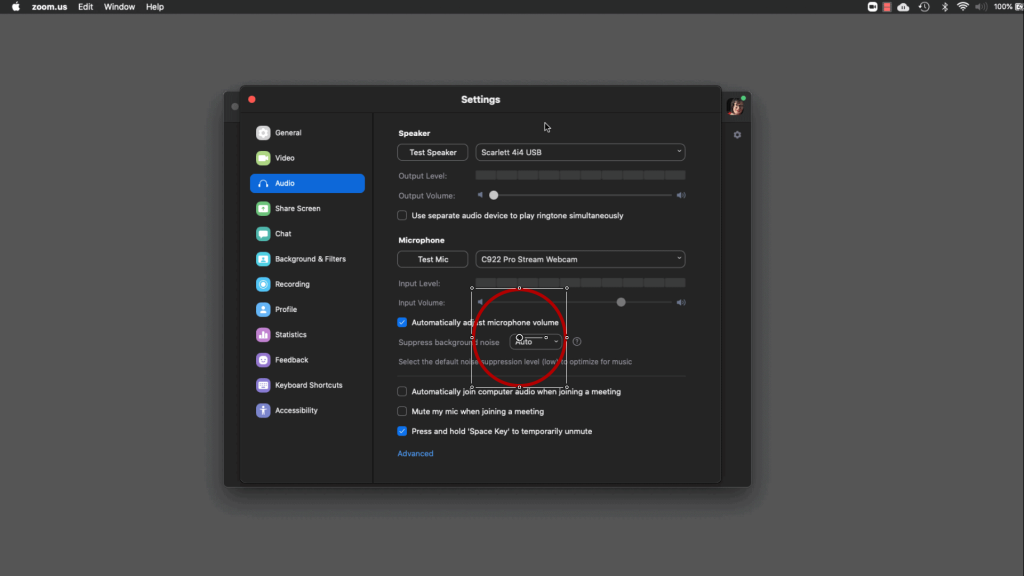The height and width of the screenshot is (576, 1024).
Task: Open the Chat settings icon
Action: click(263, 234)
